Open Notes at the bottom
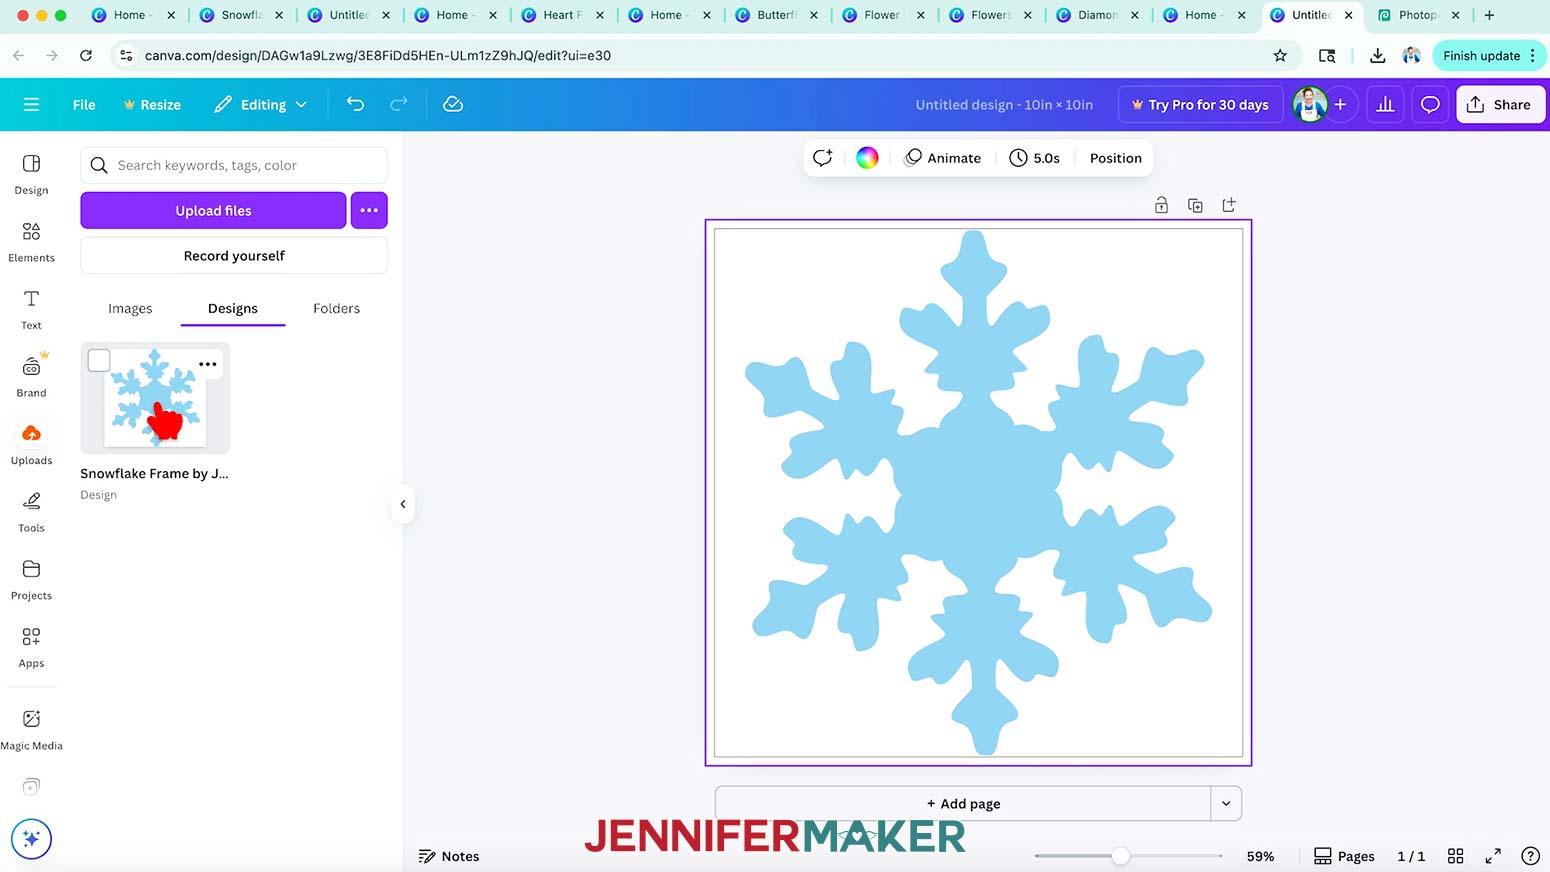 tap(449, 856)
